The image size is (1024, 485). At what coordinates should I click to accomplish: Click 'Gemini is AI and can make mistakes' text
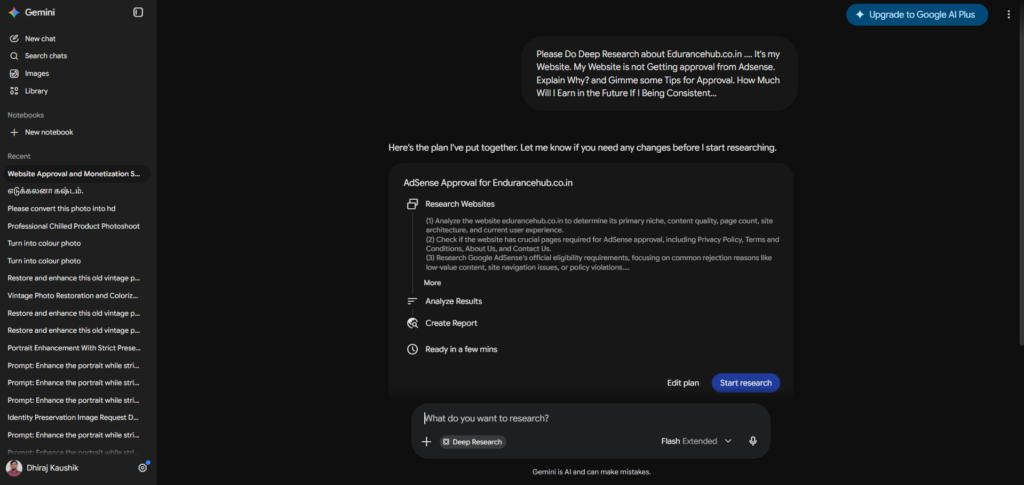(x=591, y=472)
